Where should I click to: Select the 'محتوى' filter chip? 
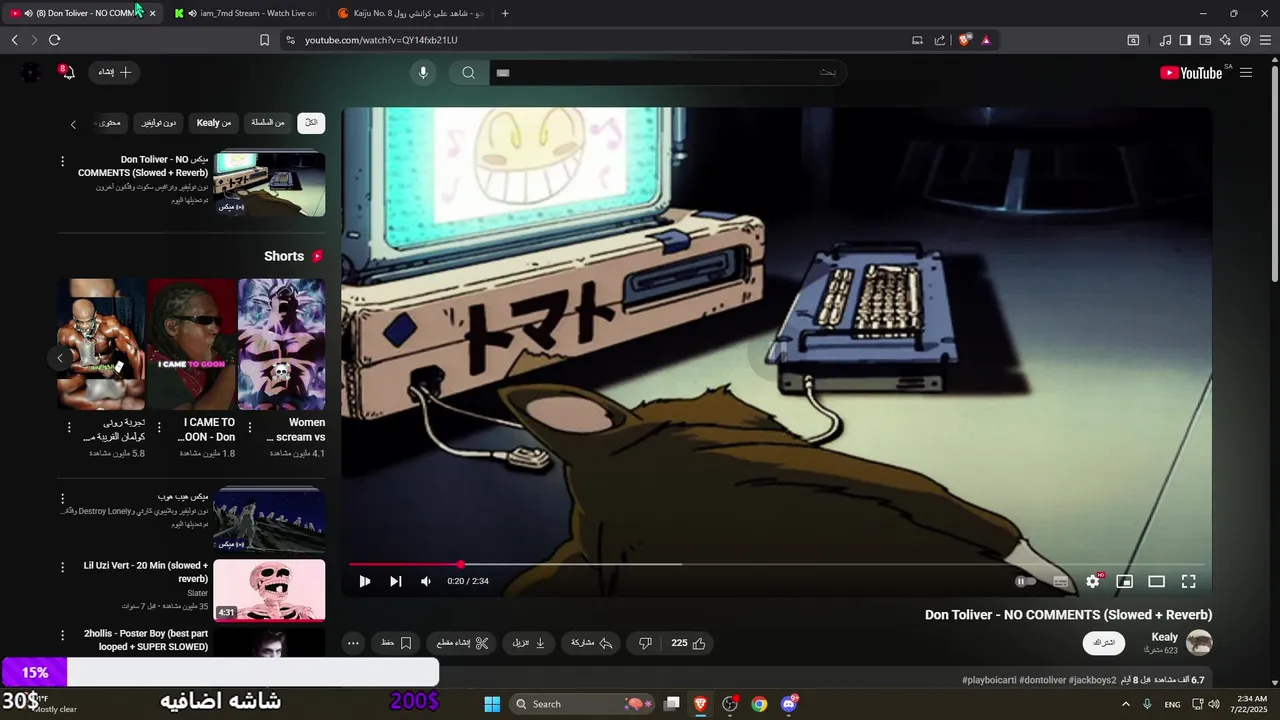(108, 122)
